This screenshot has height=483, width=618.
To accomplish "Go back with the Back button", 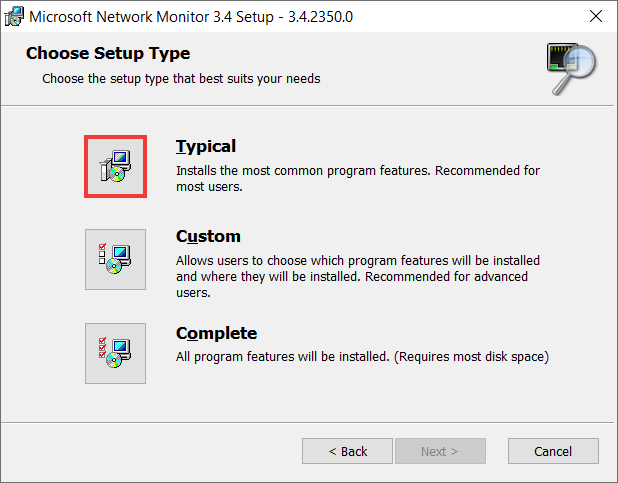I will 347,451.
